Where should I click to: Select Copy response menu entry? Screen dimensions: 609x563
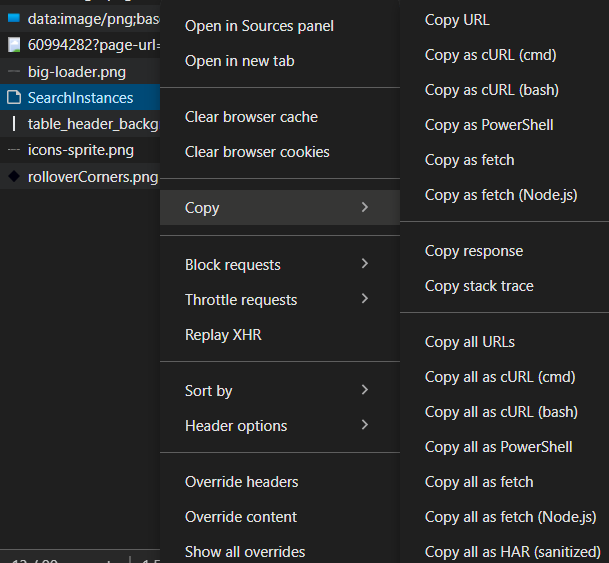[474, 251]
